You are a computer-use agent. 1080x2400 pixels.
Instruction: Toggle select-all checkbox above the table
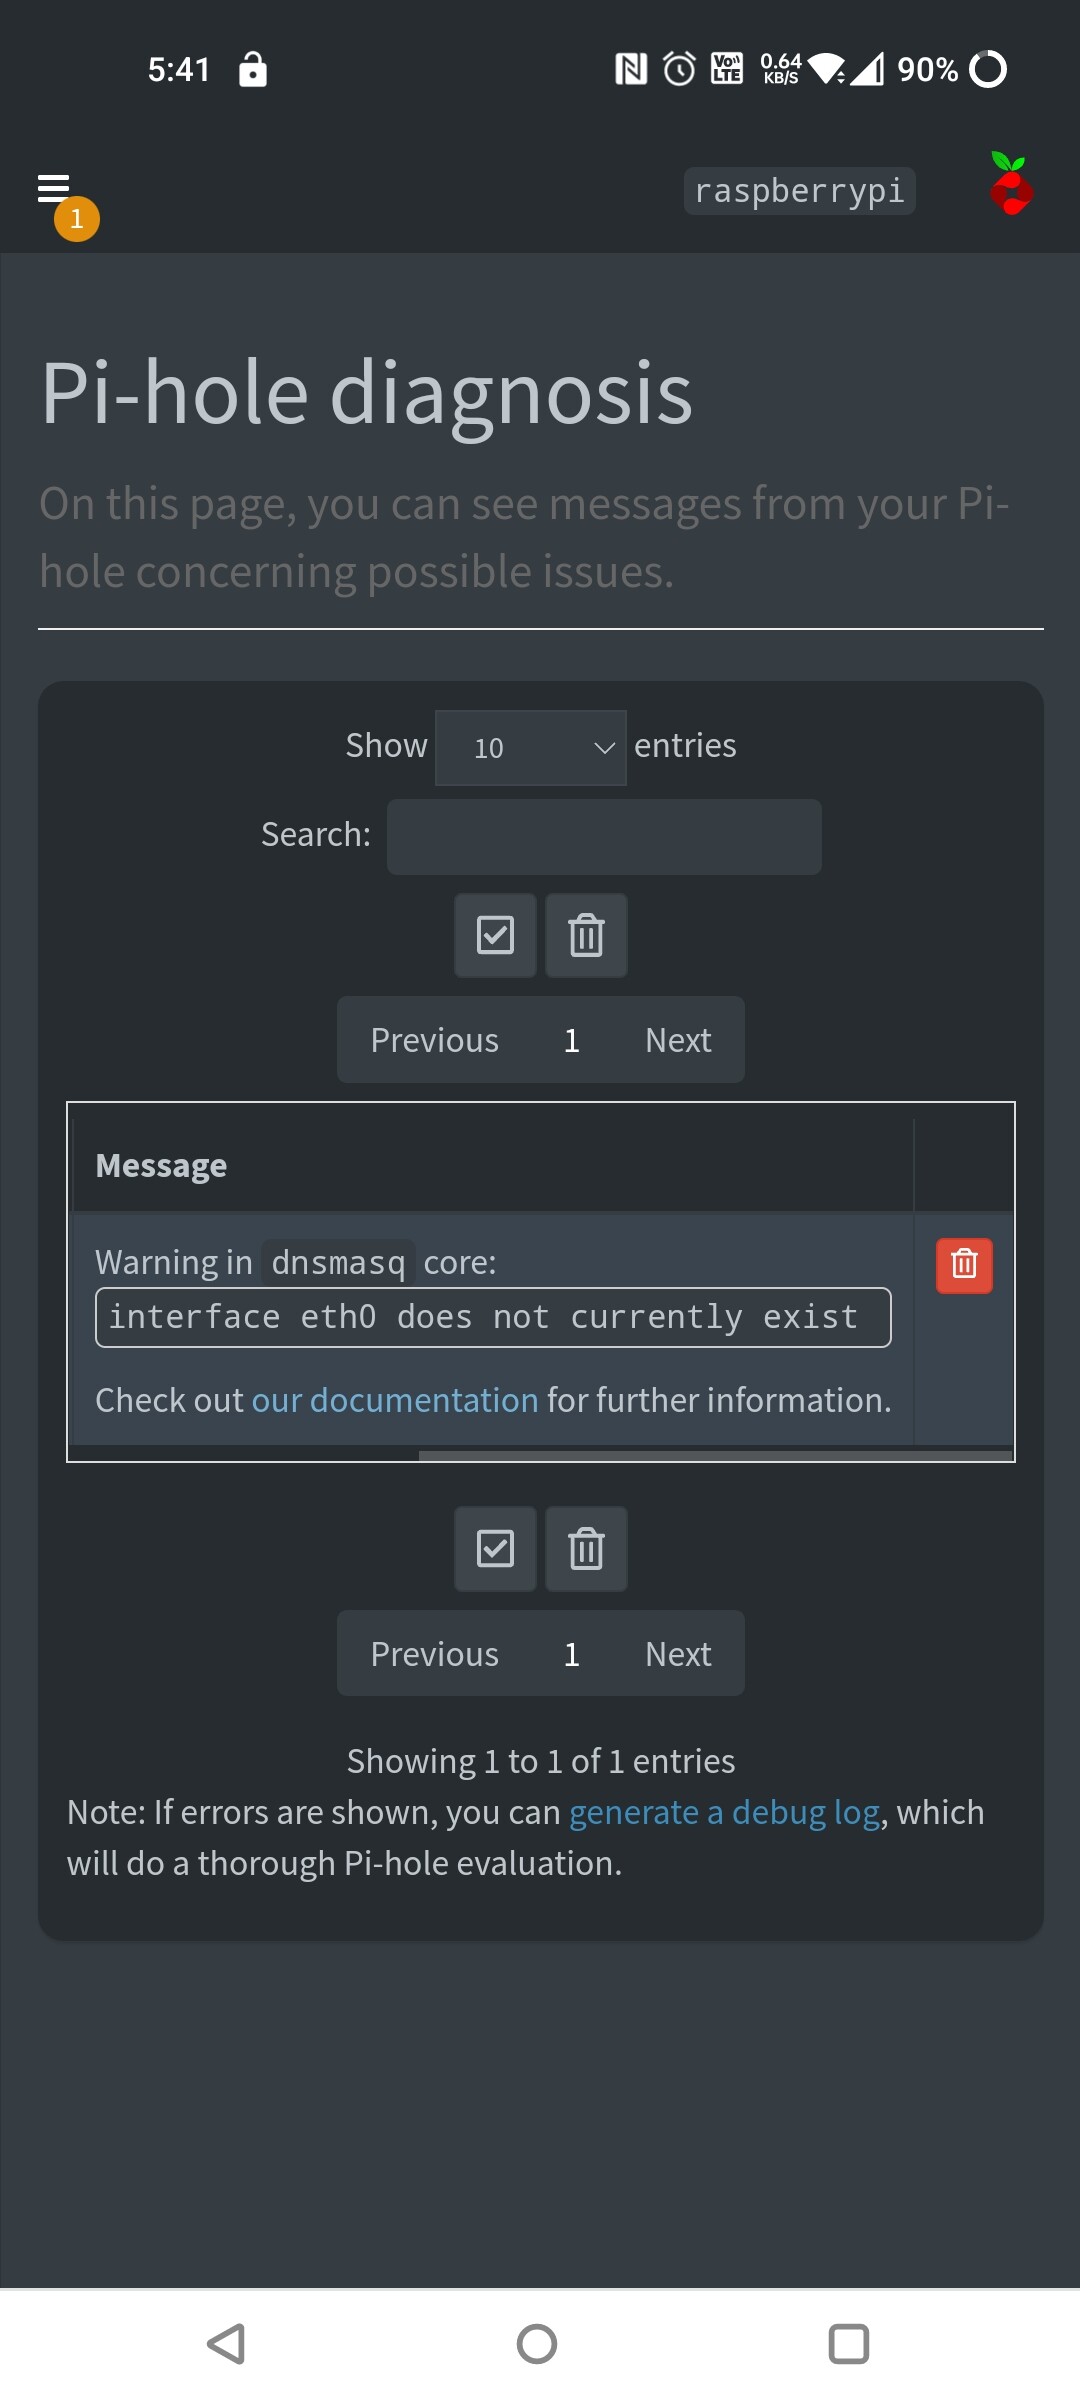click(496, 936)
